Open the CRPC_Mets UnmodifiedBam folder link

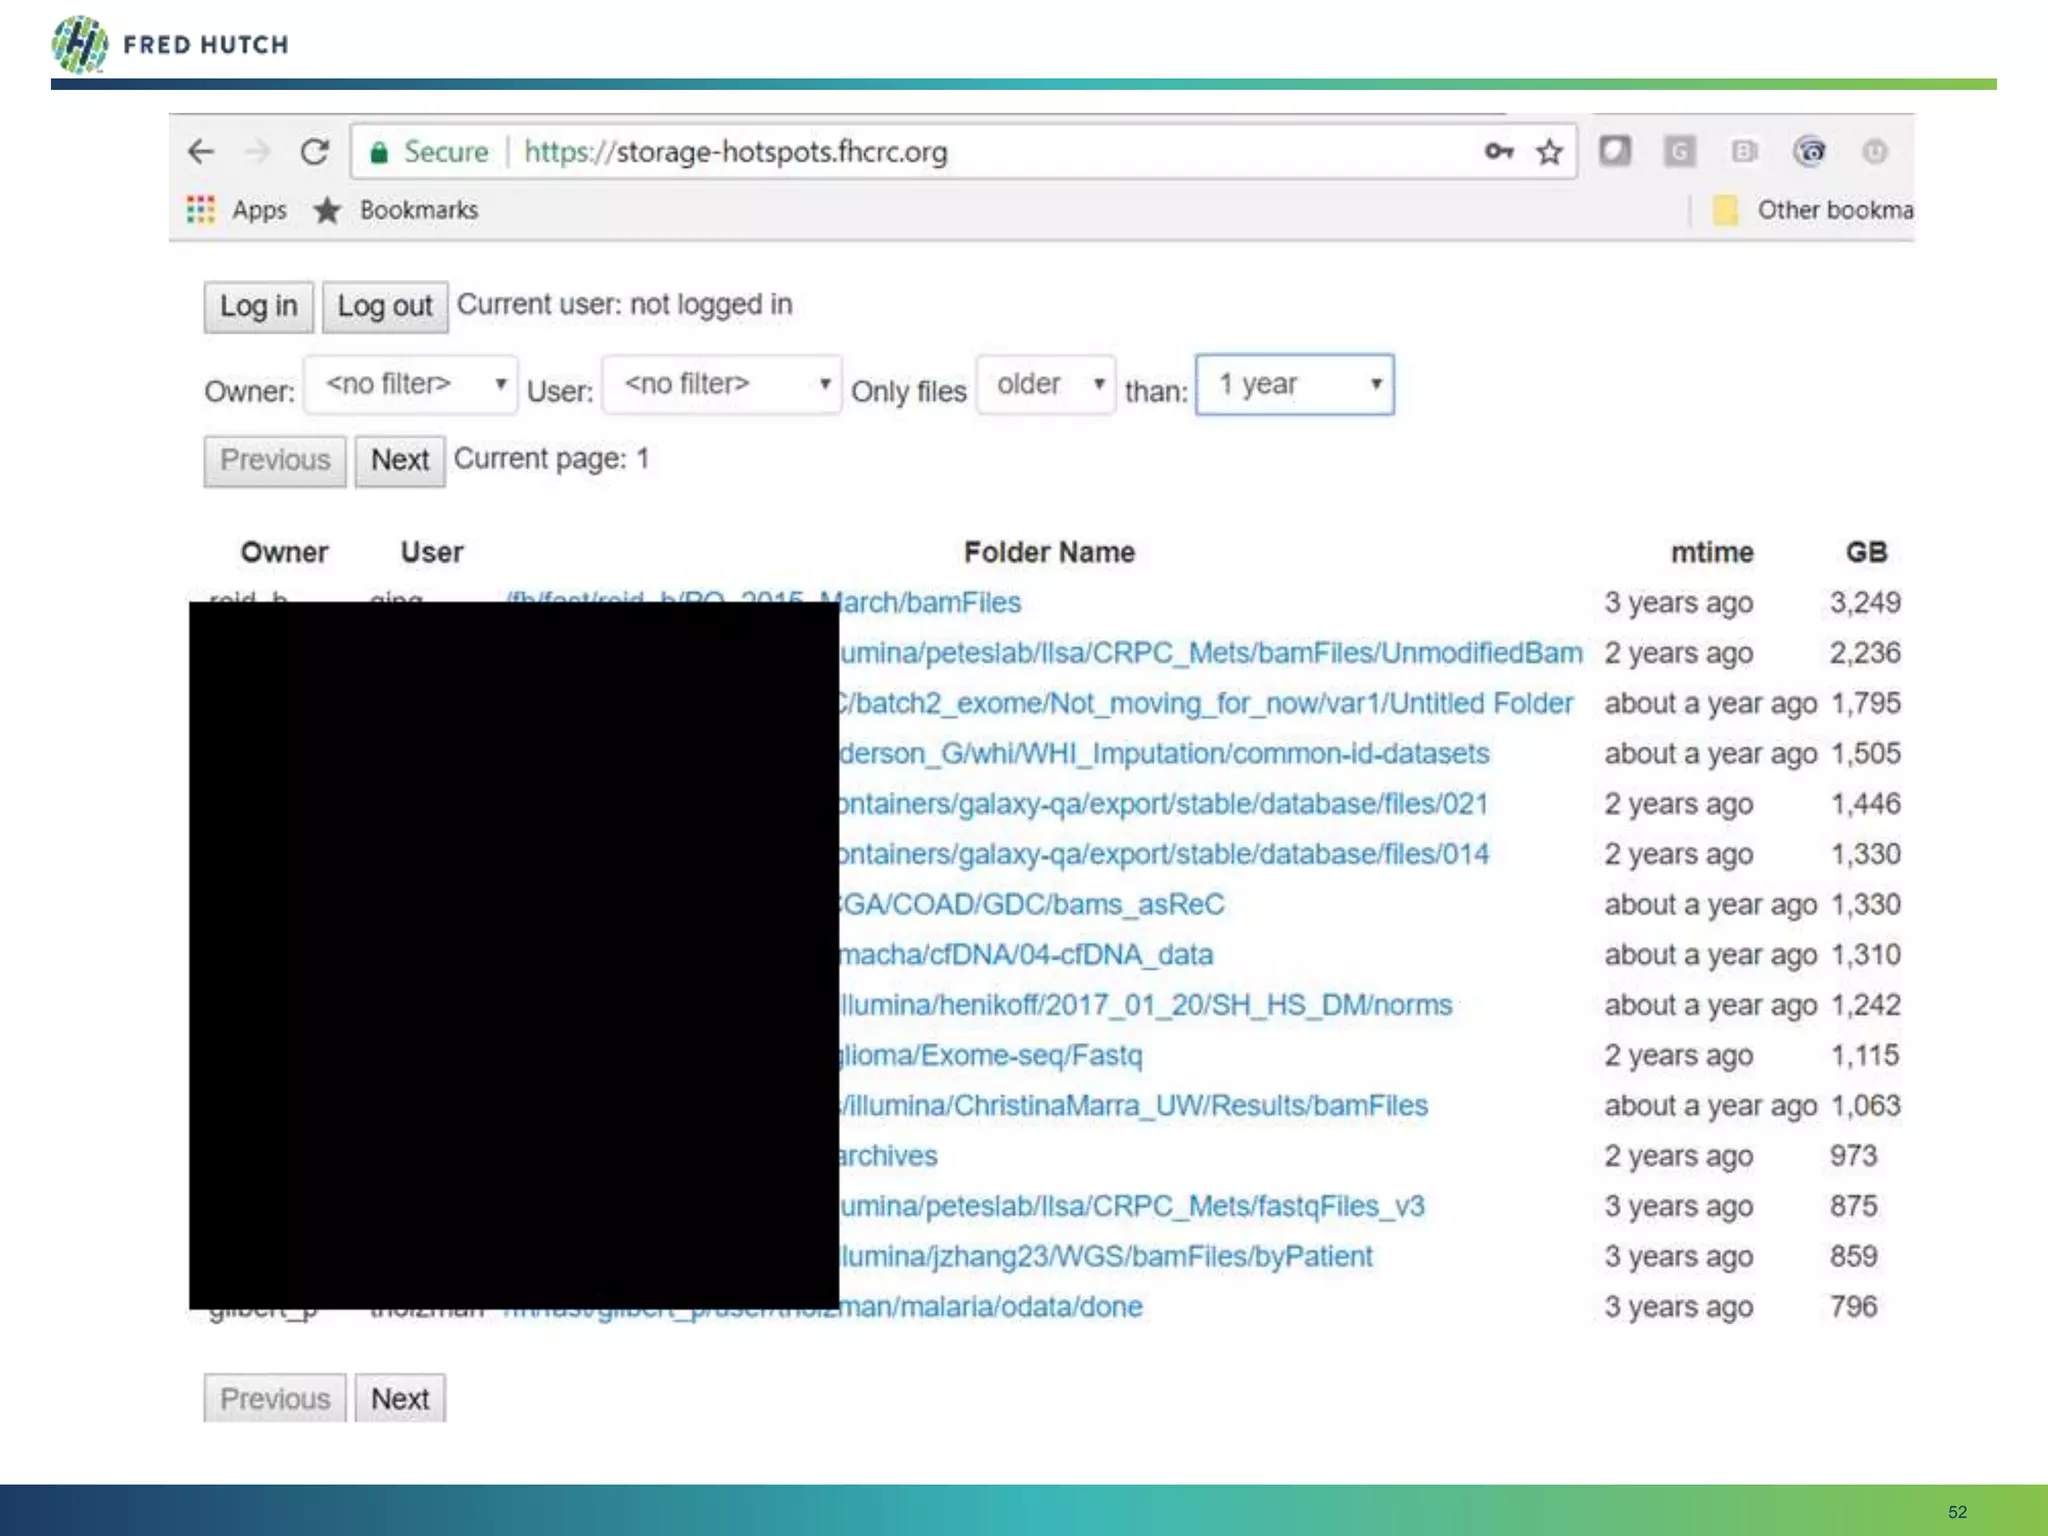pyautogui.click(x=1210, y=653)
